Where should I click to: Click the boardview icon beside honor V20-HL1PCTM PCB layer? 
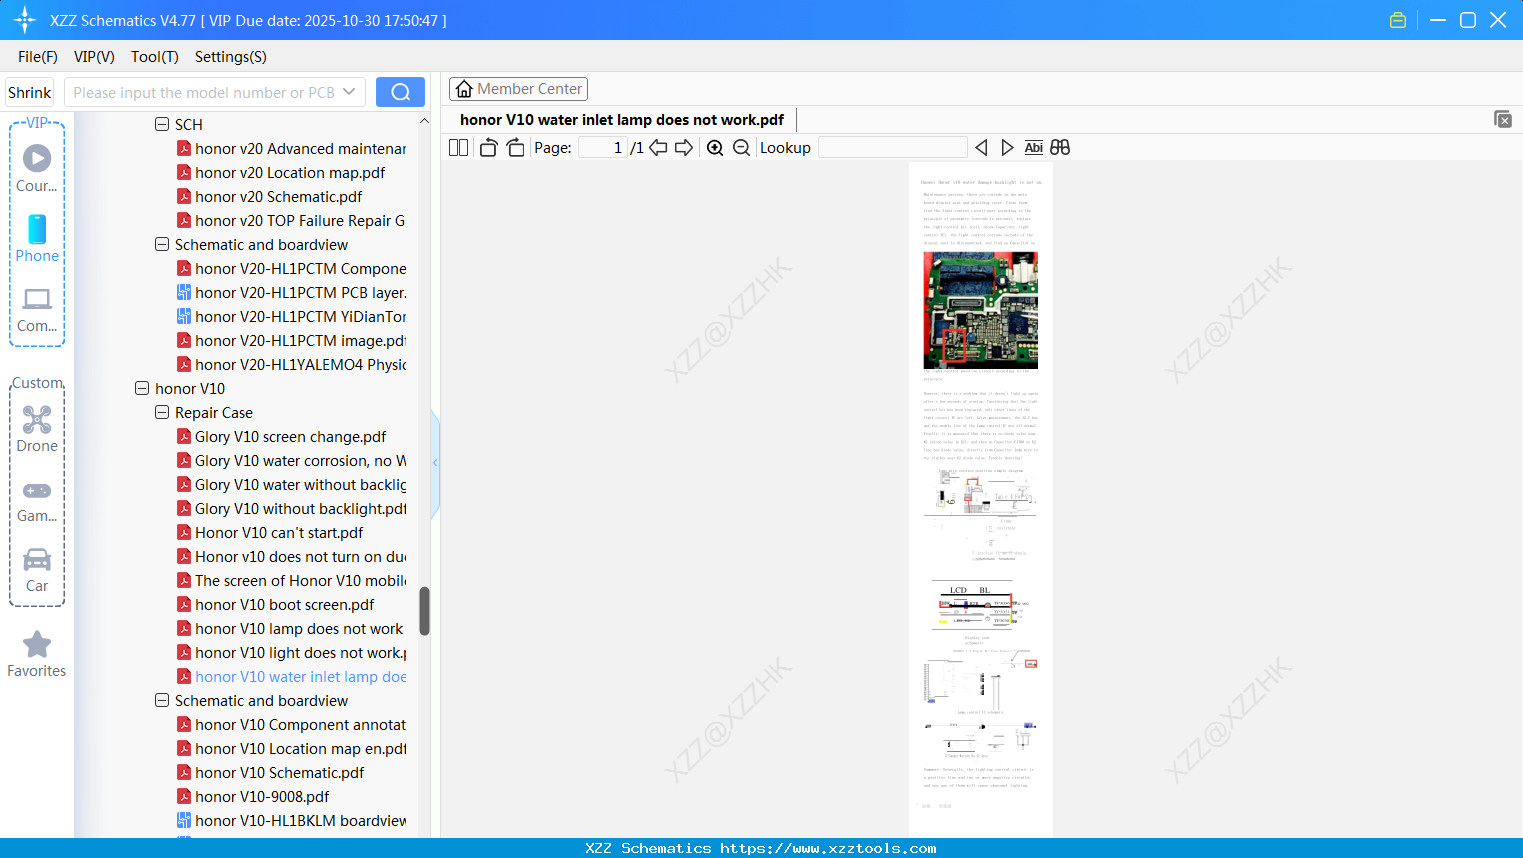tap(184, 292)
